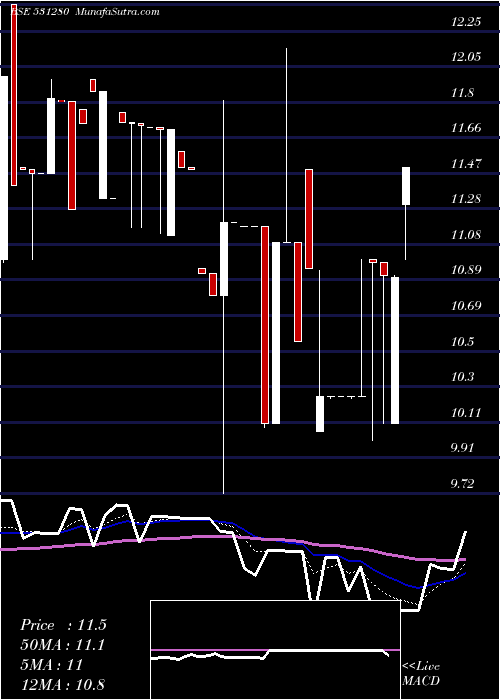Screen dimensions: 500x700
Task: Select the 11.8 price axis label
Action: (x=462, y=93)
